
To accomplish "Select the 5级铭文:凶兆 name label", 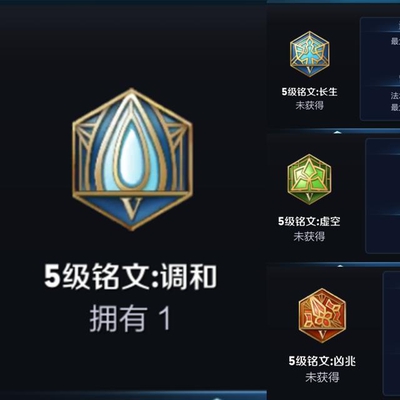I will (322, 361).
